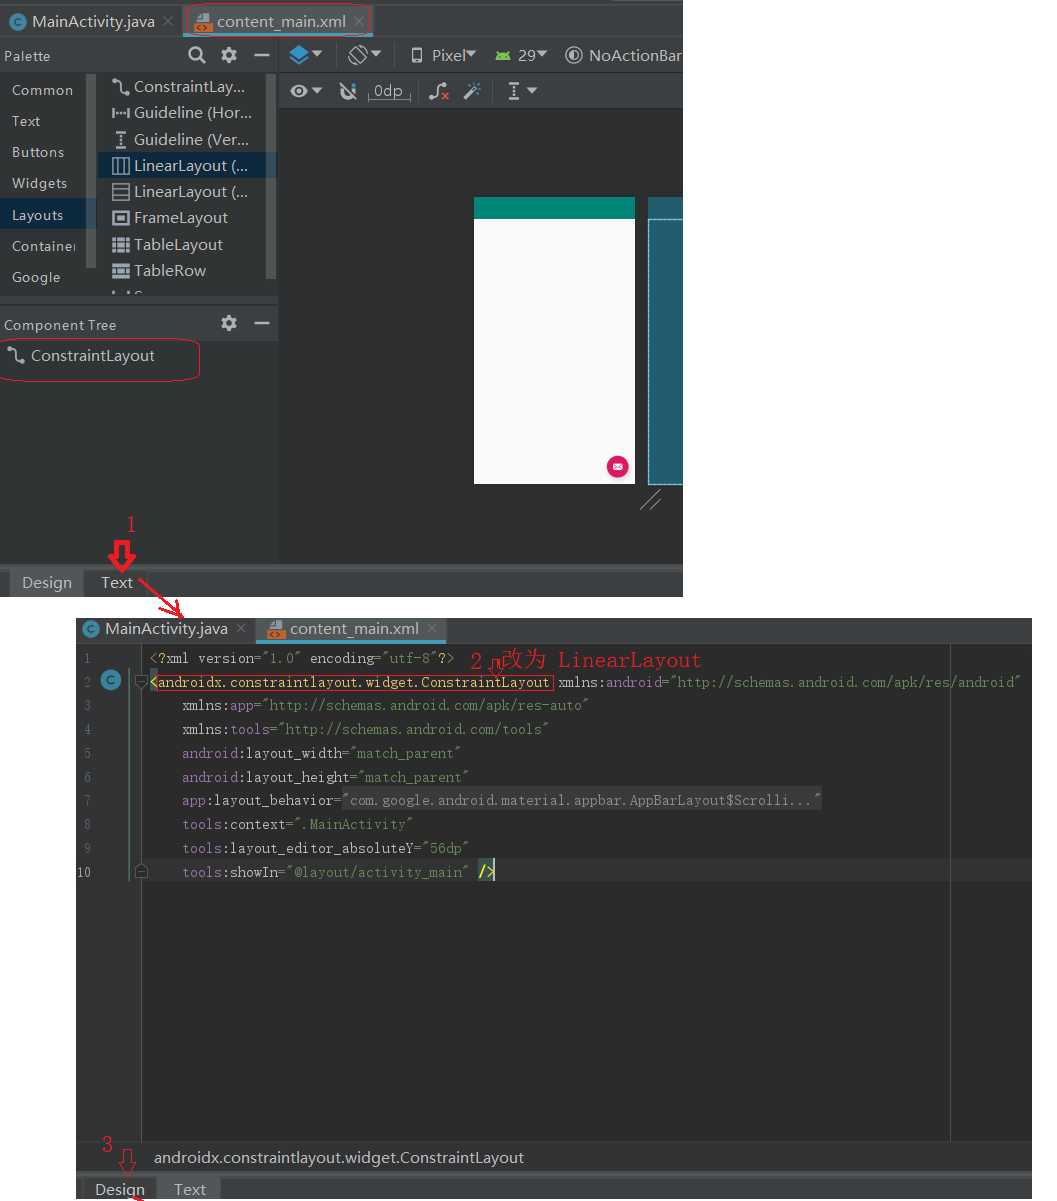Collapse the Component Tree panel
The image size is (1057, 1201).
(x=261, y=323)
